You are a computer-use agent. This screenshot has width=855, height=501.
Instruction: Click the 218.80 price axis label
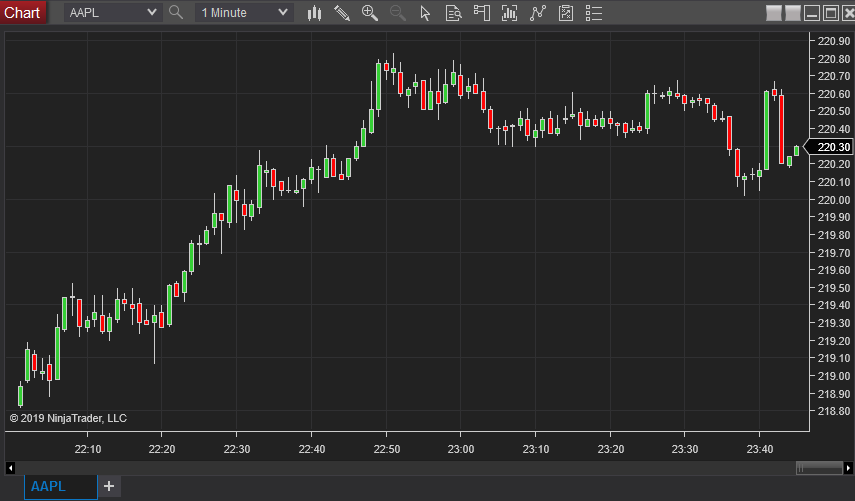coord(833,411)
